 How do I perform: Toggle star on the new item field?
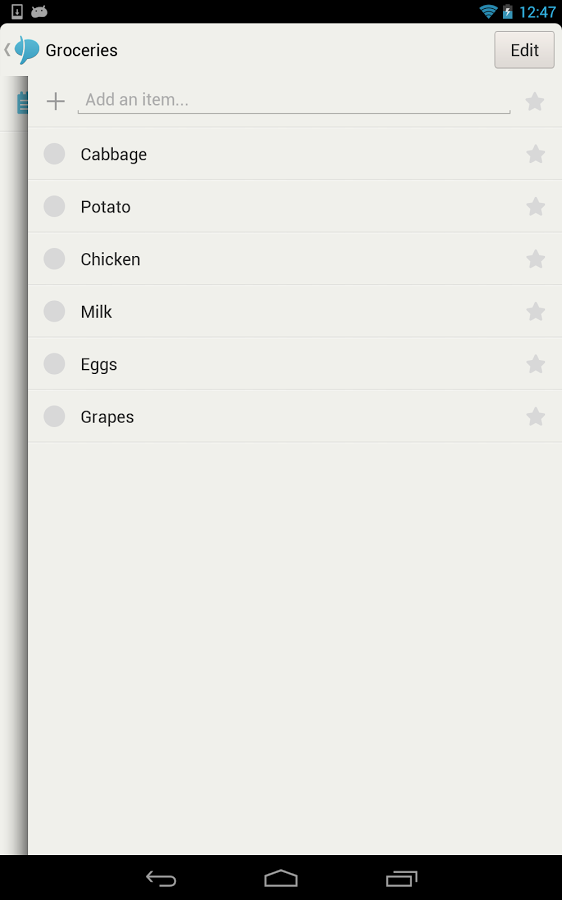tap(534, 102)
